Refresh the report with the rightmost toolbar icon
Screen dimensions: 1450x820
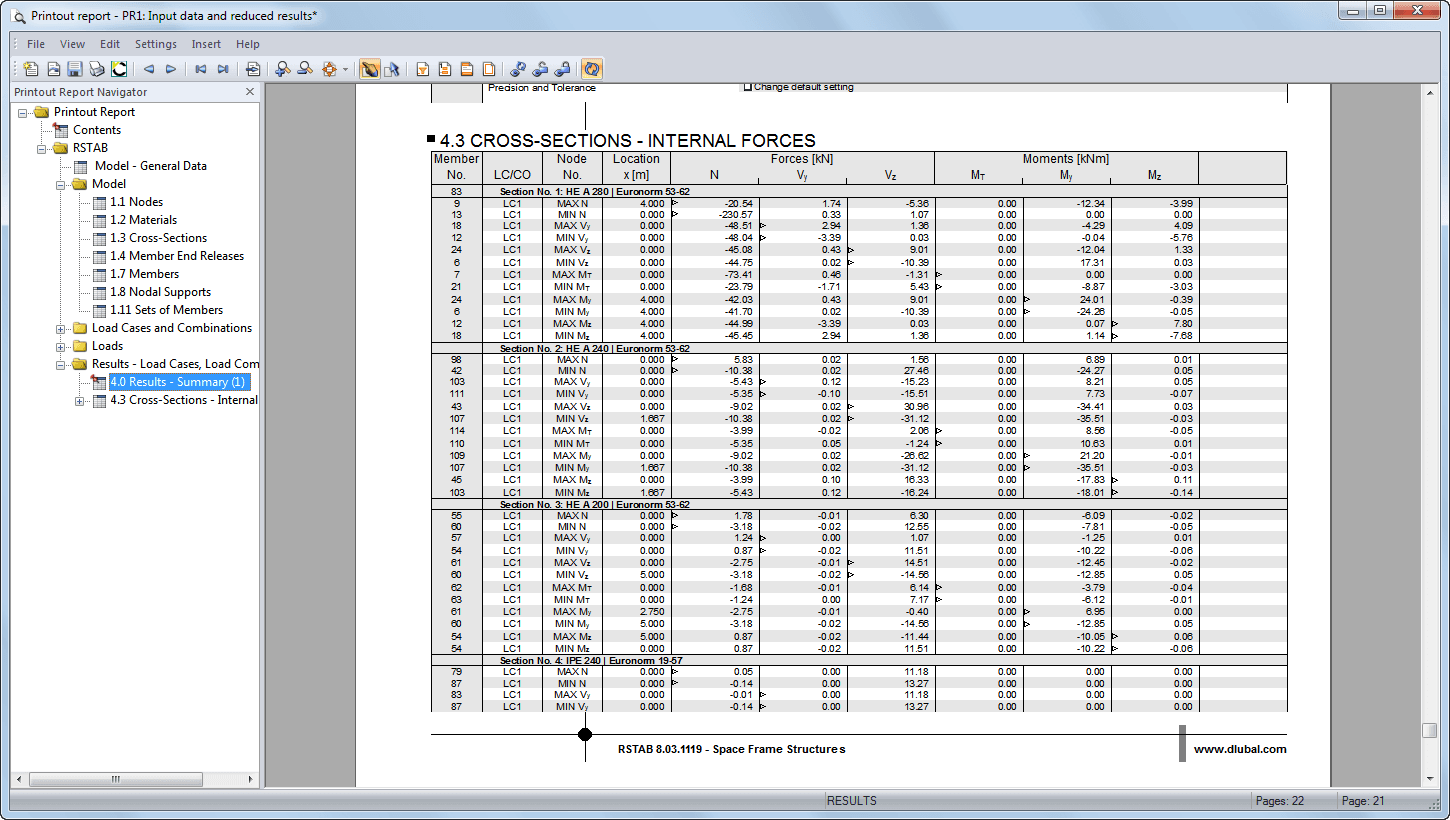click(591, 69)
